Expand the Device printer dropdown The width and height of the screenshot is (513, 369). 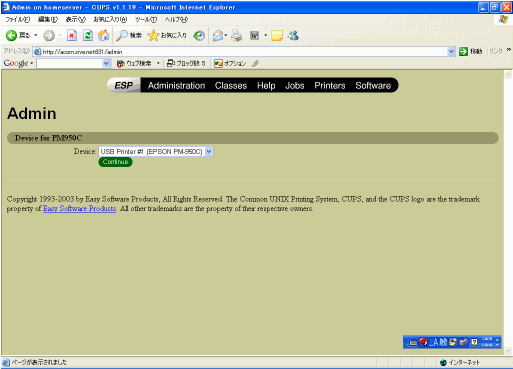209,152
